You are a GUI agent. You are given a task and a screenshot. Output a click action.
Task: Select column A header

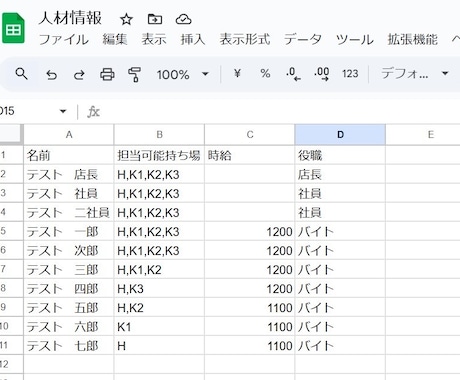point(69,135)
